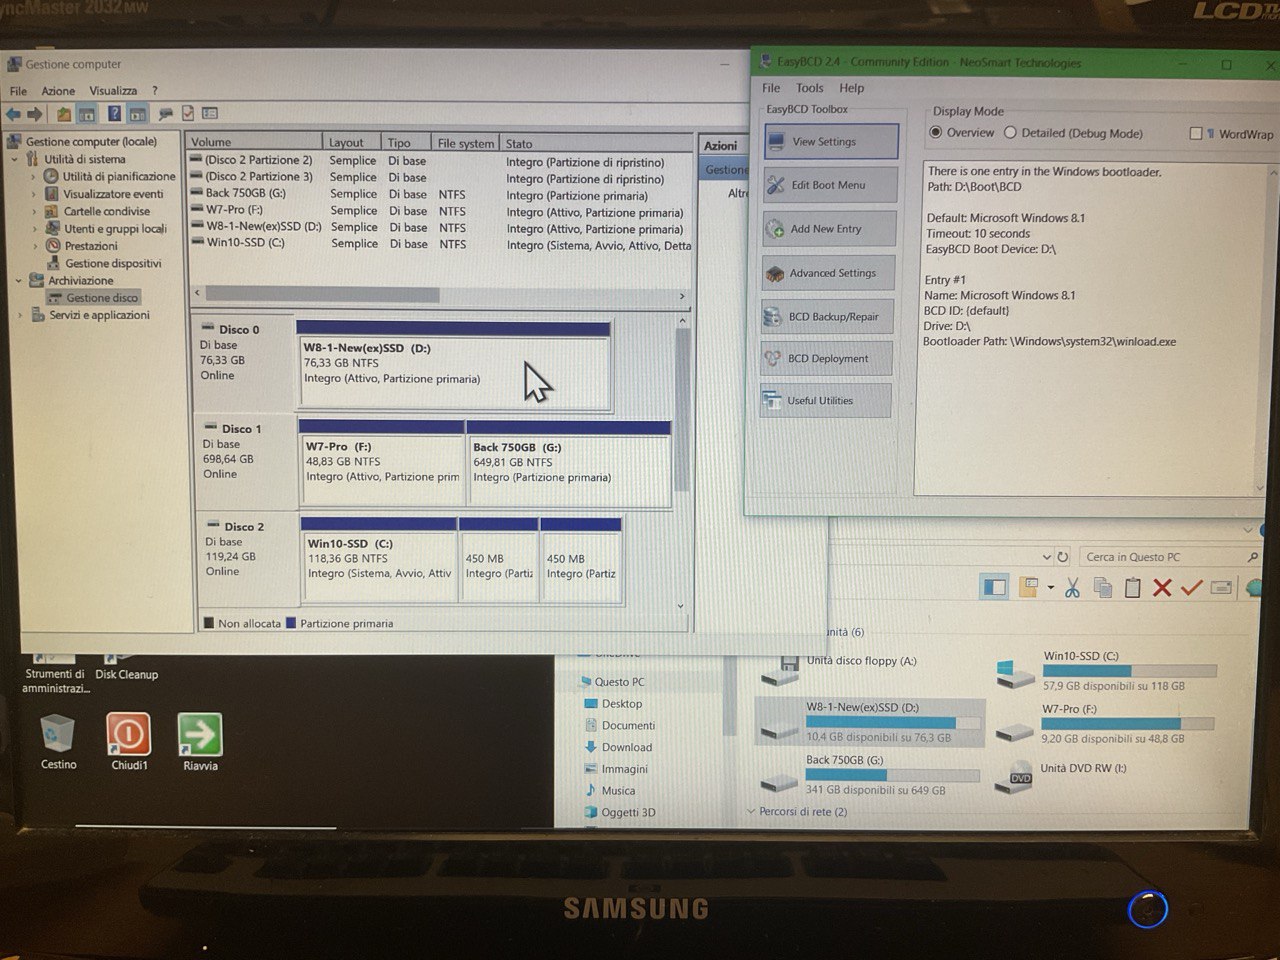This screenshot has height=960, width=1280.
Task: Click the blue Help question-mark toolbar icon
Action: pyautogui.click(x=114, y=114)
